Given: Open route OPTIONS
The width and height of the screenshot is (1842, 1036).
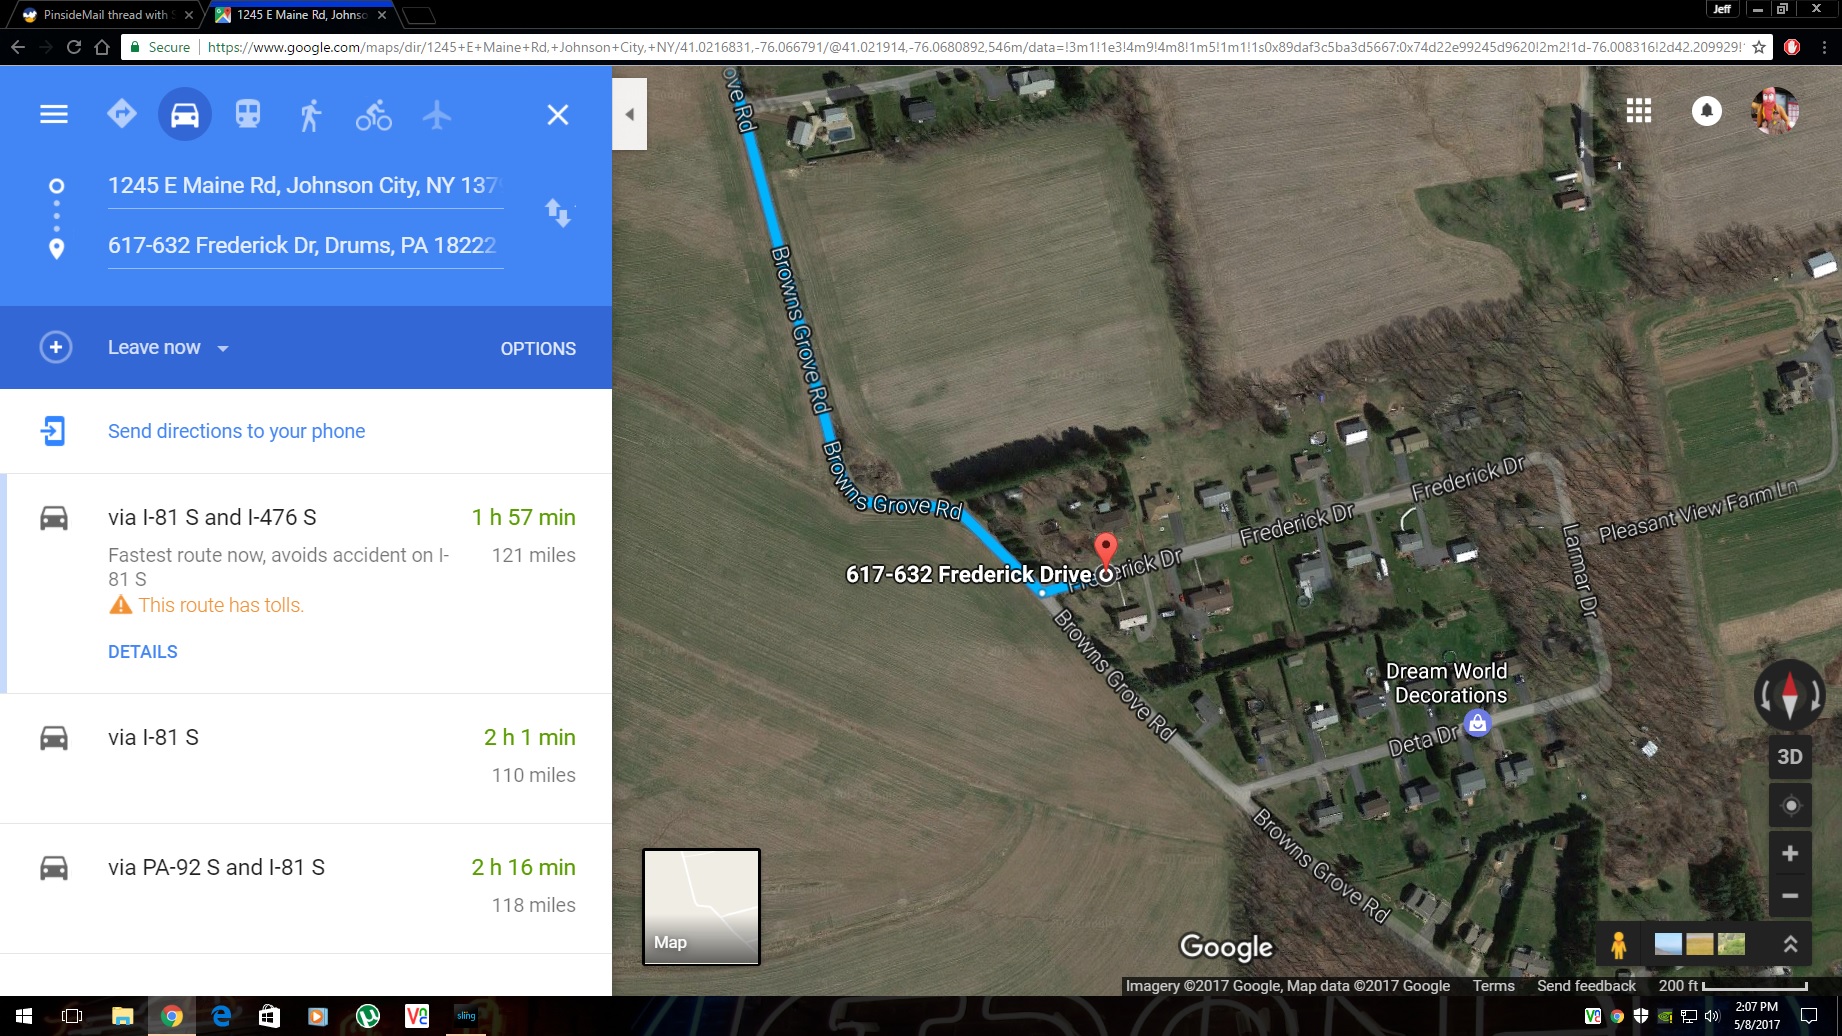Looking at the screenshot, I should pyautogui.click(x=538, y=349).
